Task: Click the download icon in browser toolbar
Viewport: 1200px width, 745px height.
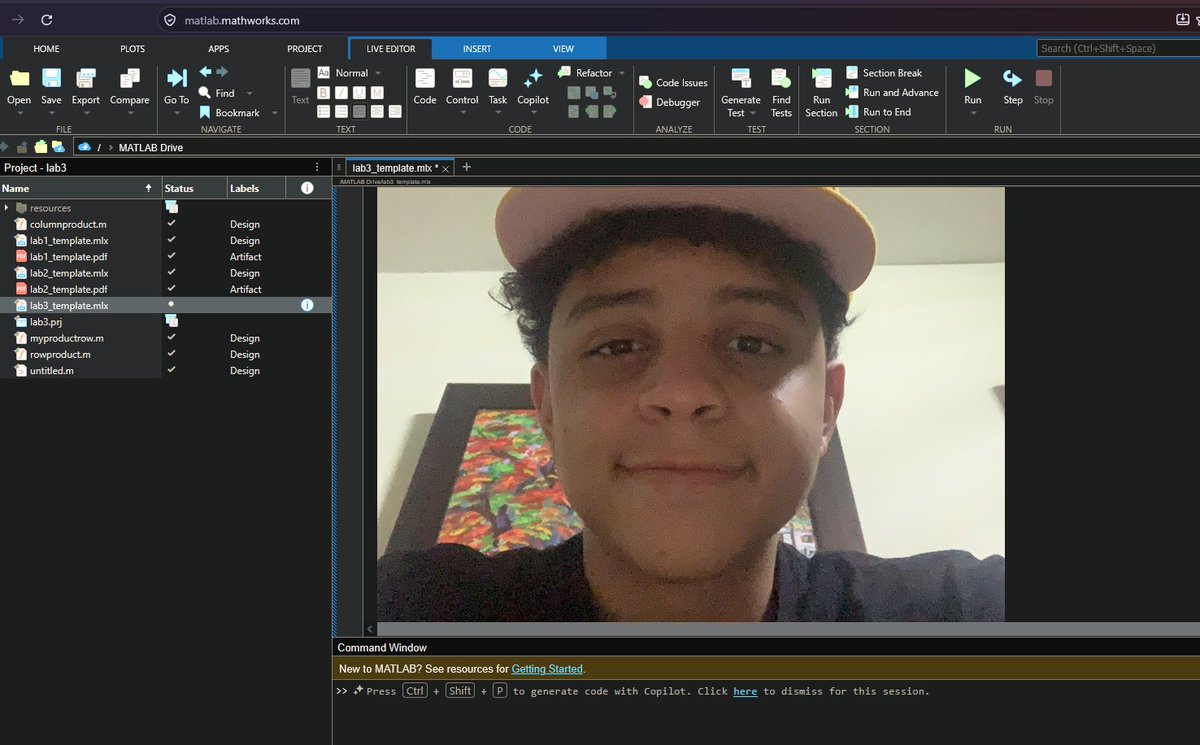Action: pos(1183,20)
